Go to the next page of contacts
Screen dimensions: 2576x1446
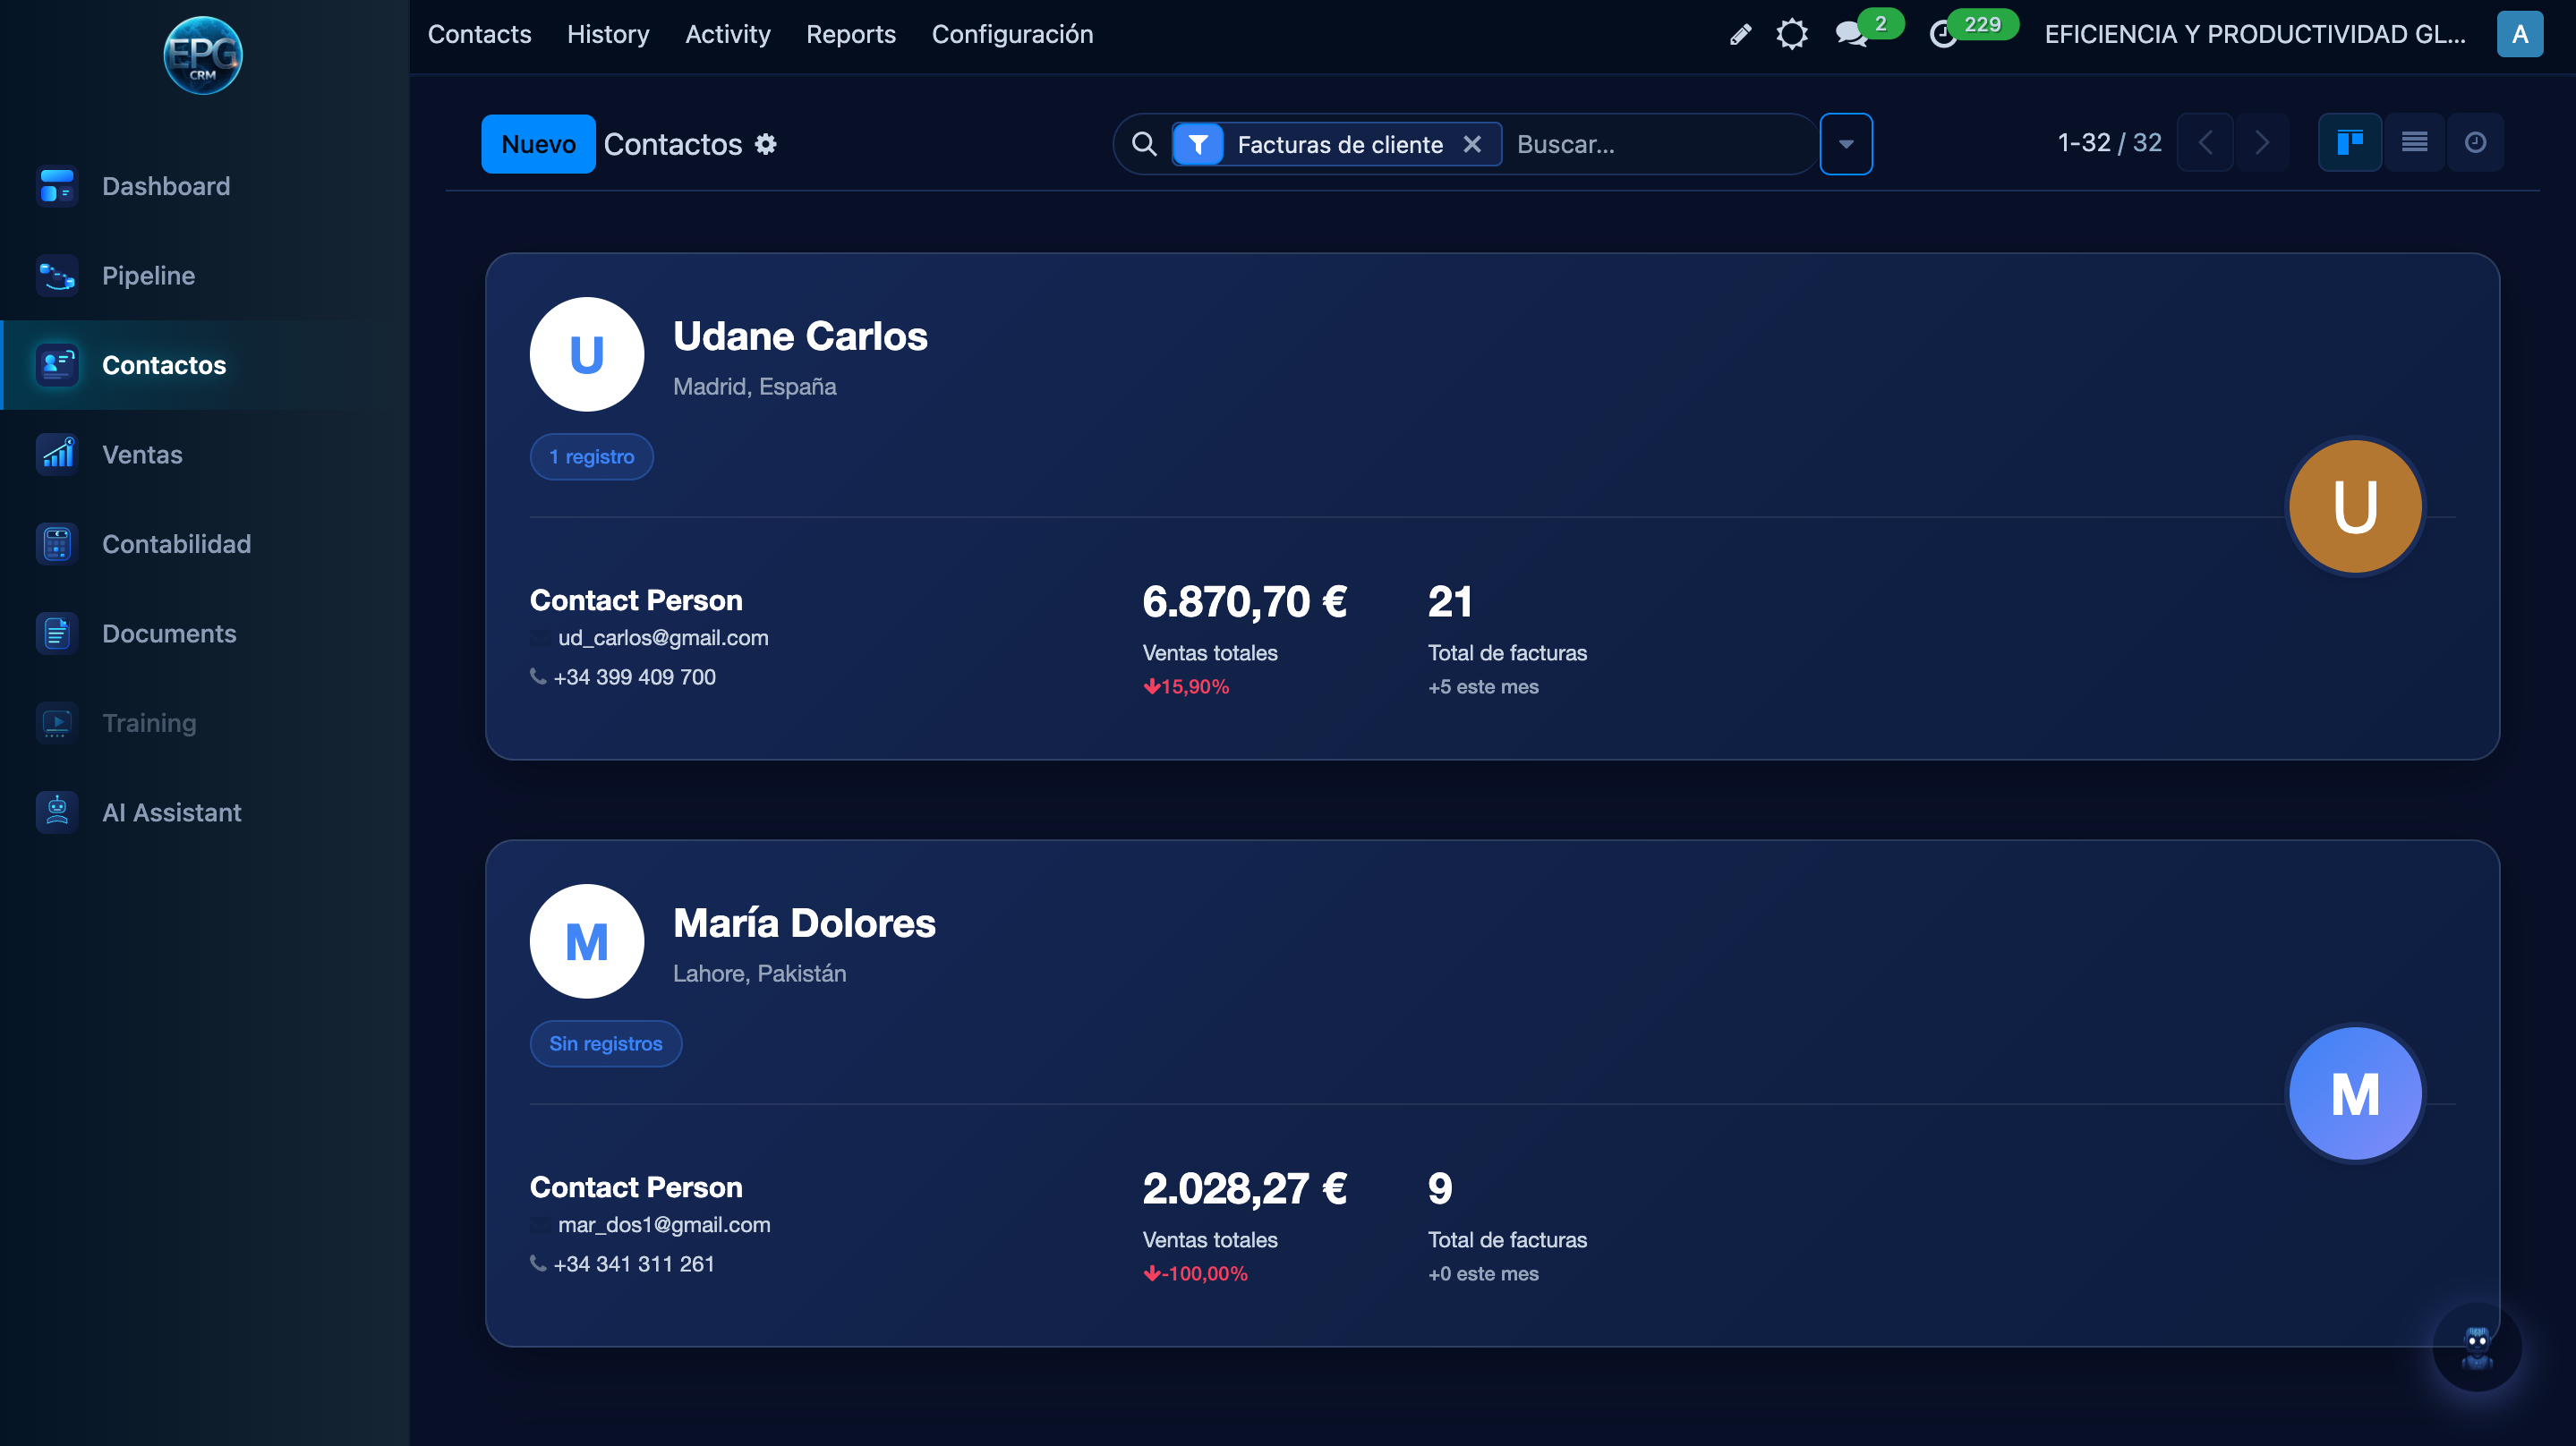(2263, 142)
